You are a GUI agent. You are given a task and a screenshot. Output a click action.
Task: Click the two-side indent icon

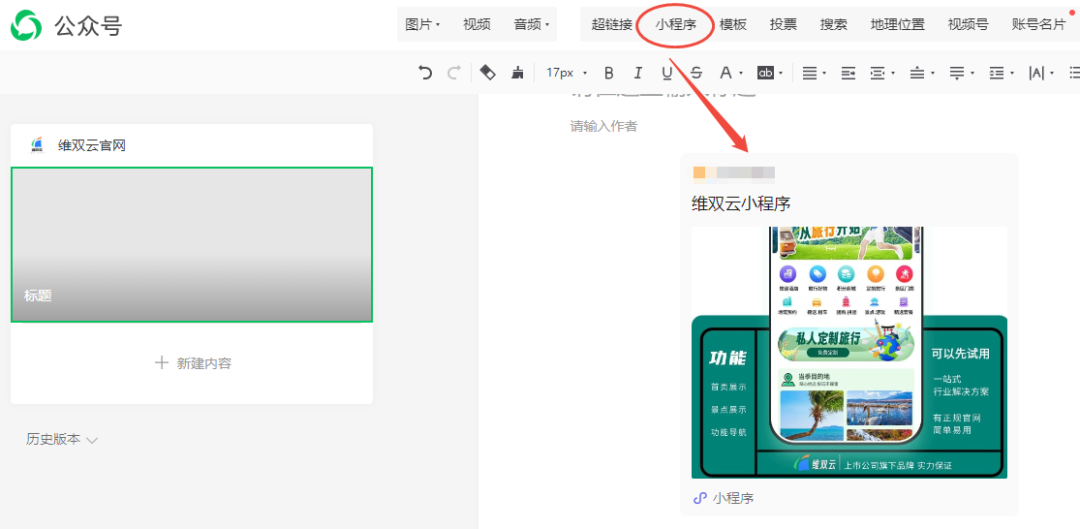(878, 72)
